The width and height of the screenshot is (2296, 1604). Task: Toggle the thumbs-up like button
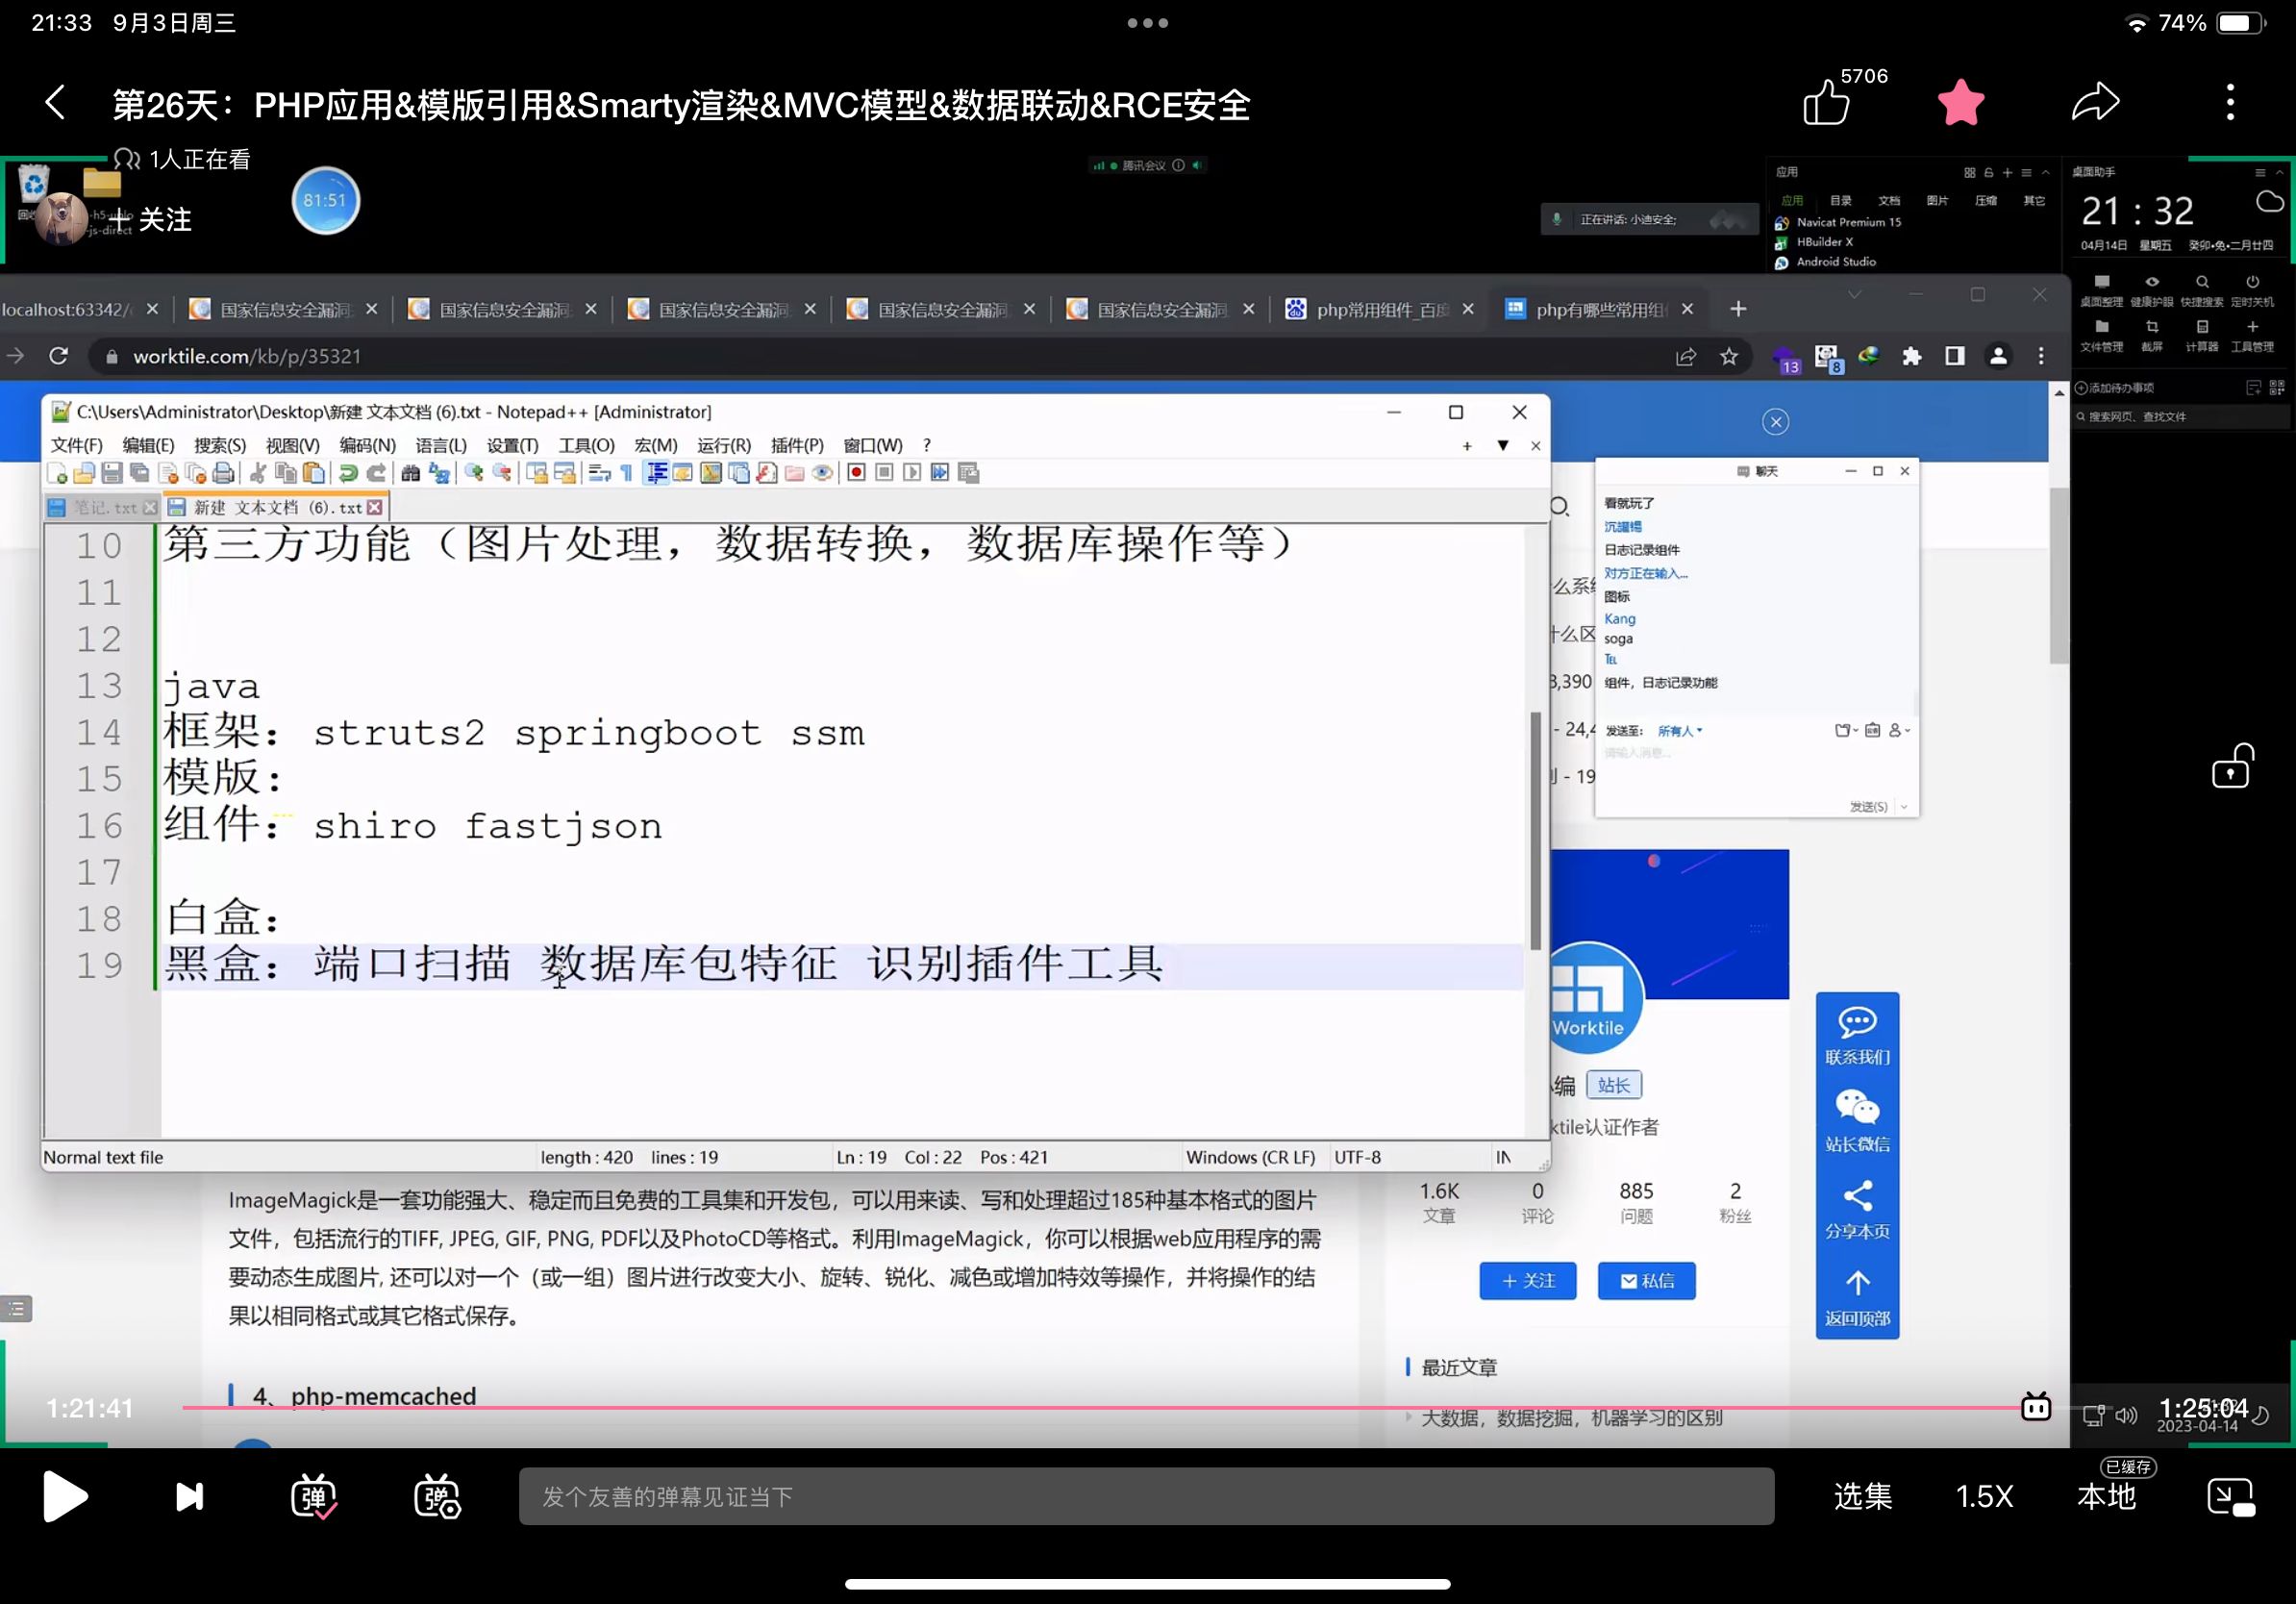click(x=1826, y=102)
